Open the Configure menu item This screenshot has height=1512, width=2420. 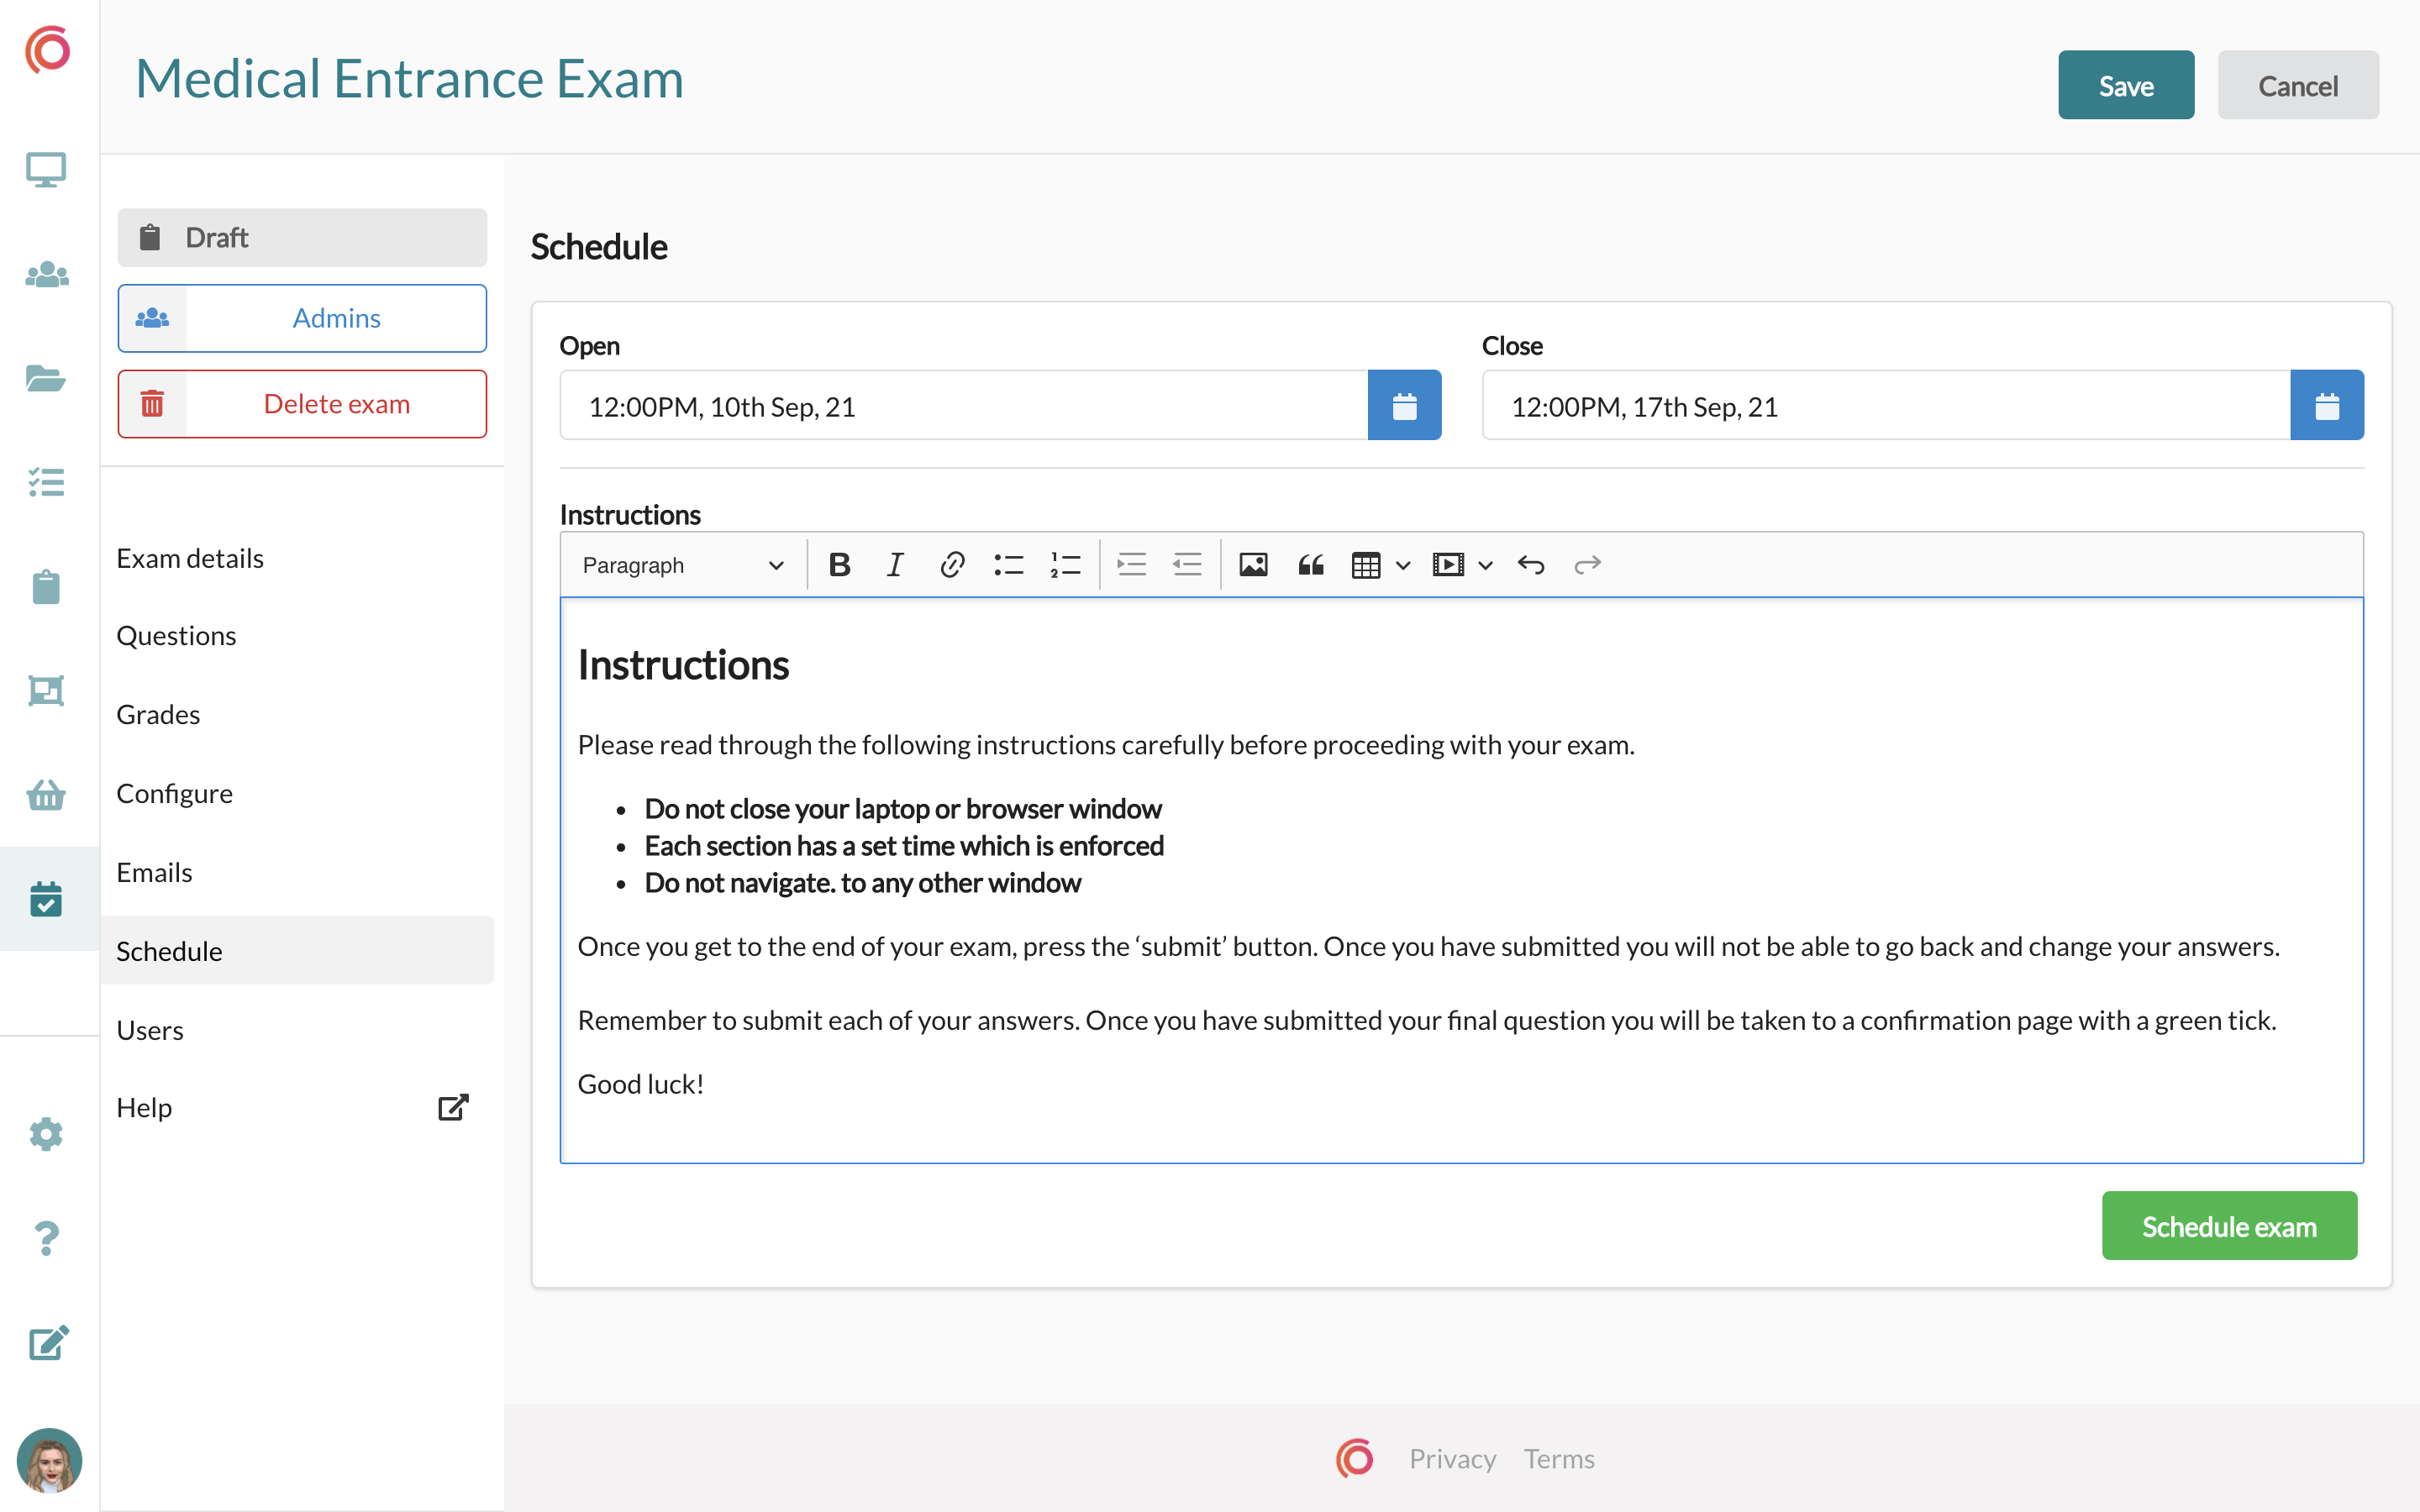coord(174,793)
